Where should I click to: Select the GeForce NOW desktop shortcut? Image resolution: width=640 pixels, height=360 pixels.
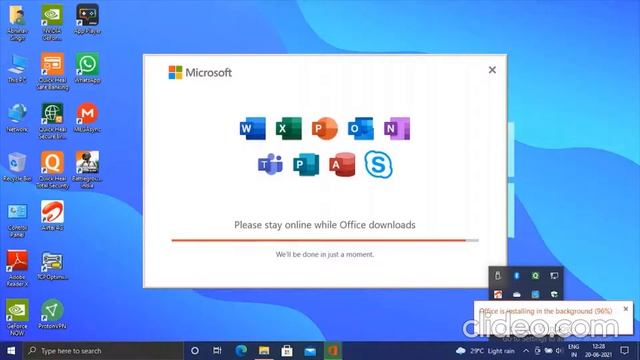coord(17,317)
